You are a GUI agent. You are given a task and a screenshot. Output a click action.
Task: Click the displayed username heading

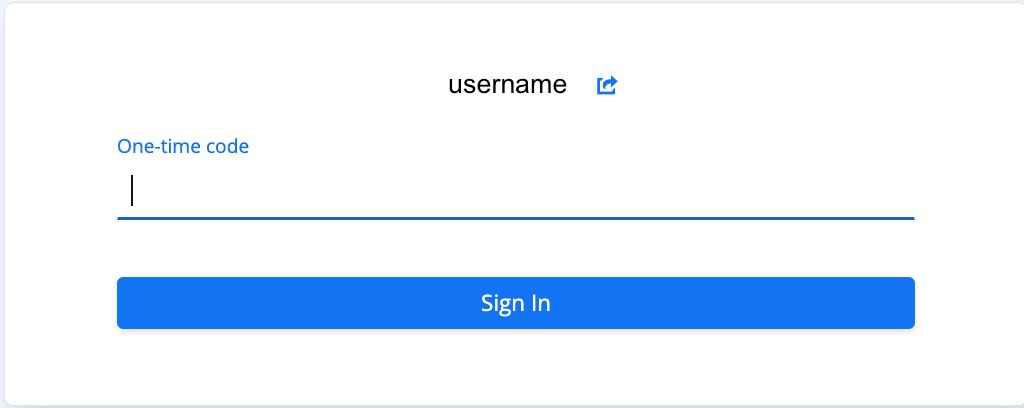tap(507, 85)
